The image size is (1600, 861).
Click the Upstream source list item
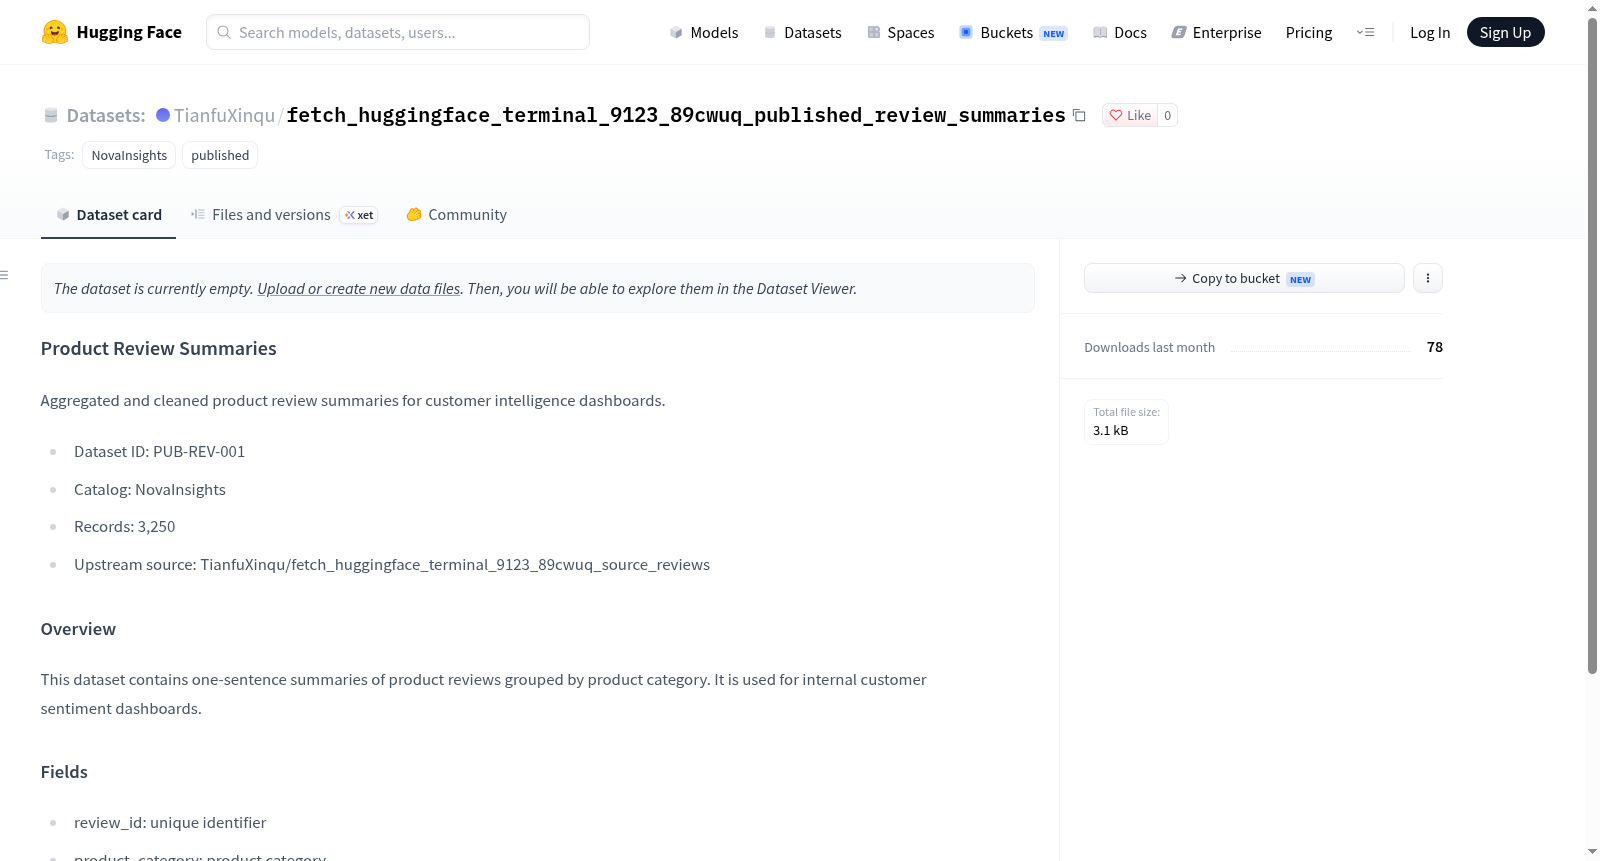pos(392,565)
